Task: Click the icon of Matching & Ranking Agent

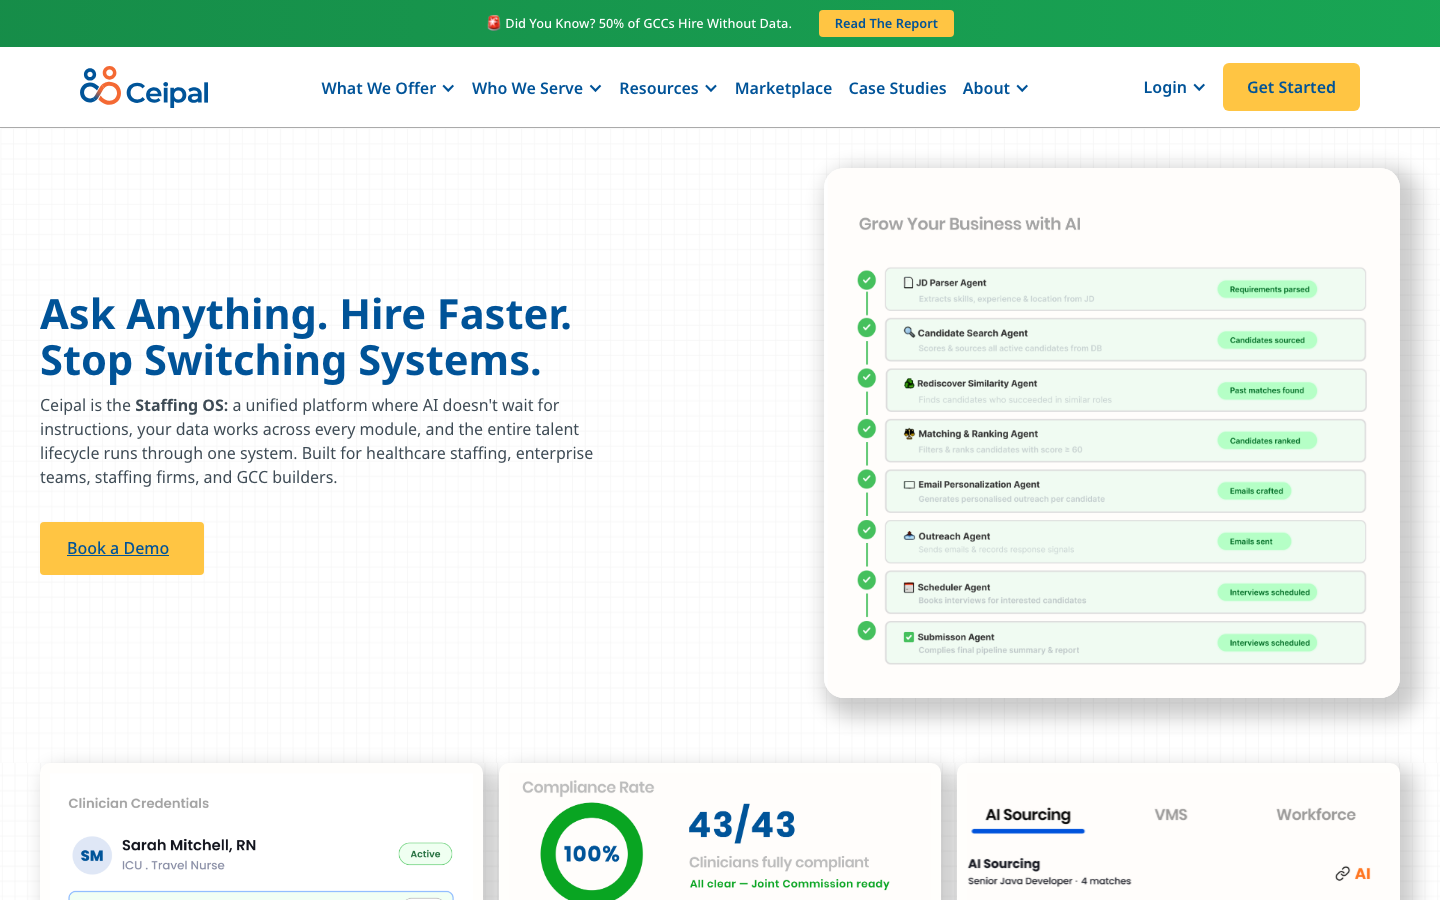Action: pyautogui.click(x=909, y=434)
